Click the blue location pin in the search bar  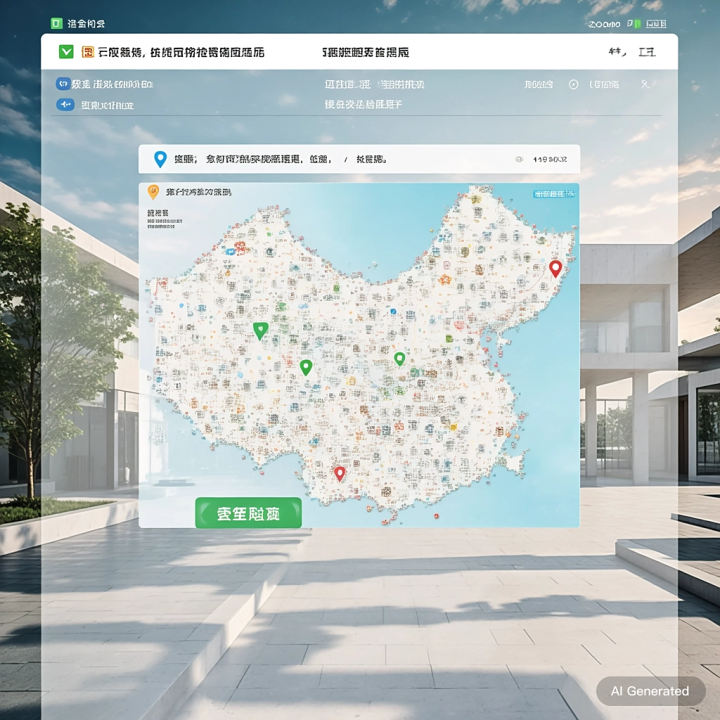point(160,159)
